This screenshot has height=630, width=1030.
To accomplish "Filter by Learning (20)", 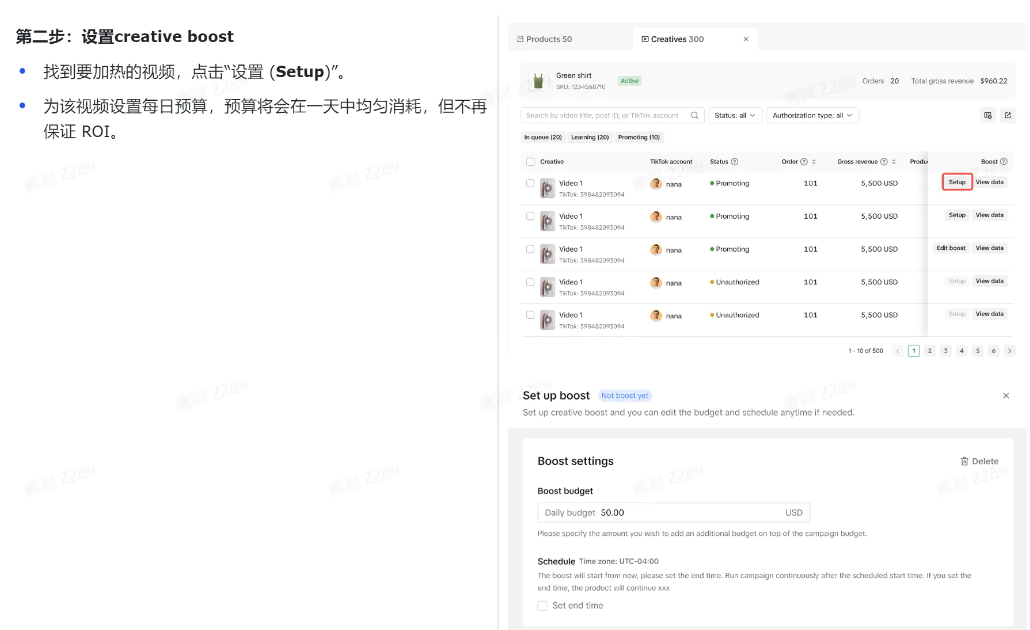I will pos(590,137).
